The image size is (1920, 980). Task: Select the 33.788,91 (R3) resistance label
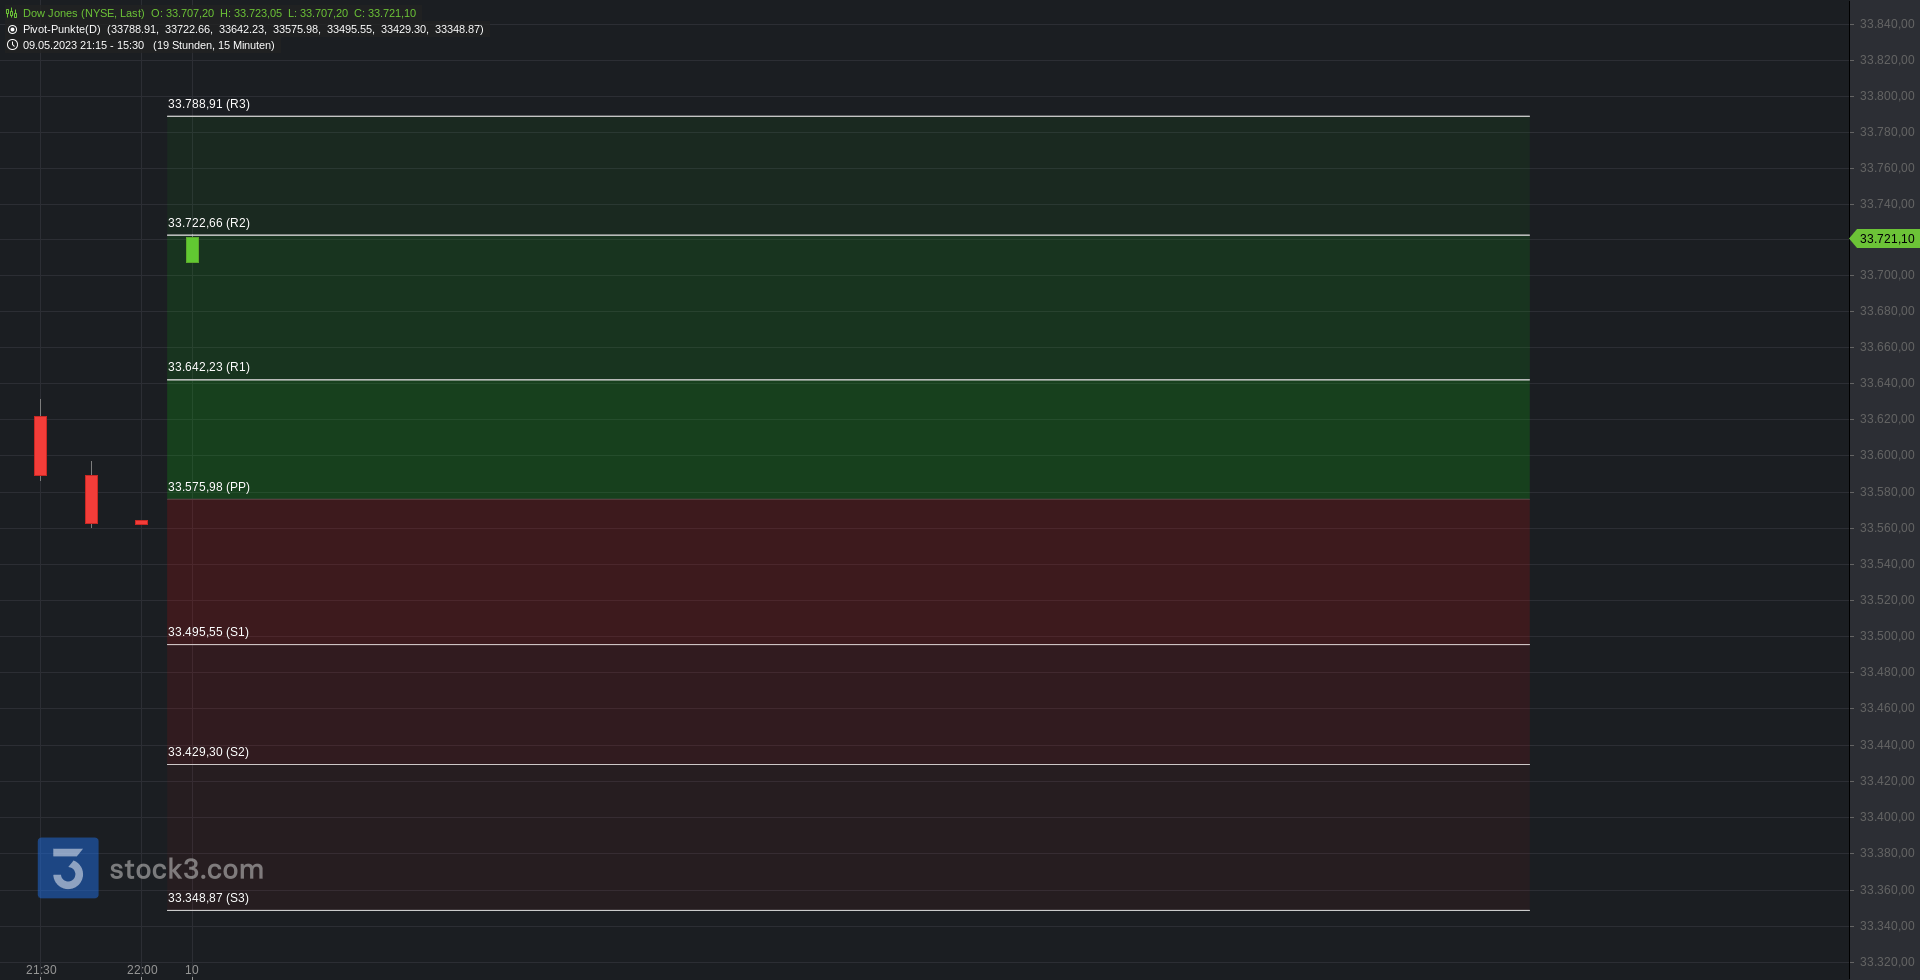(209, 104)
